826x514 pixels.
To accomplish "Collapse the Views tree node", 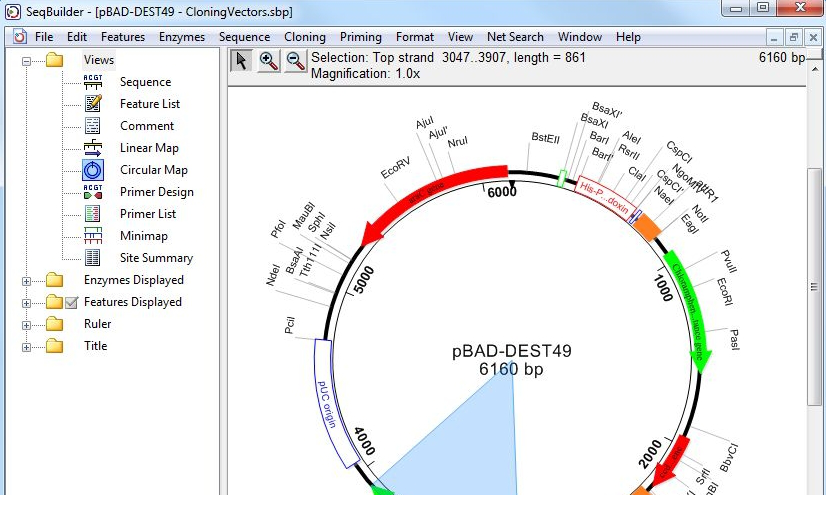I will click(x=26, y=61).
